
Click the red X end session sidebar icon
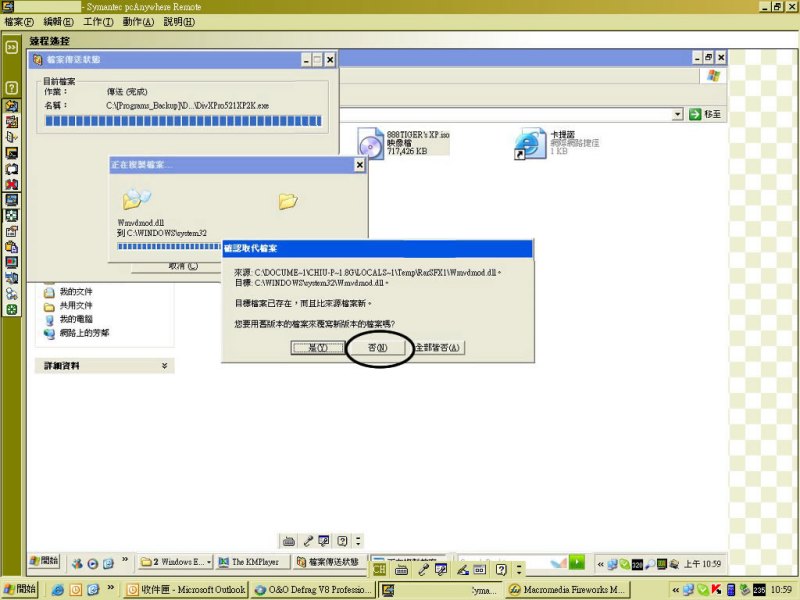point(11,184)
